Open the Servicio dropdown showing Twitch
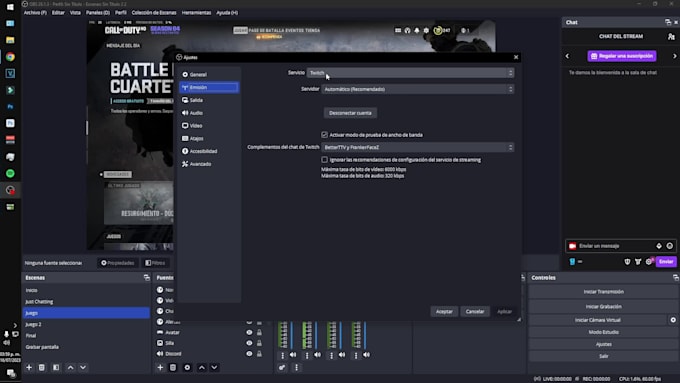Screen dimensions: 680x383 point(411,73)
